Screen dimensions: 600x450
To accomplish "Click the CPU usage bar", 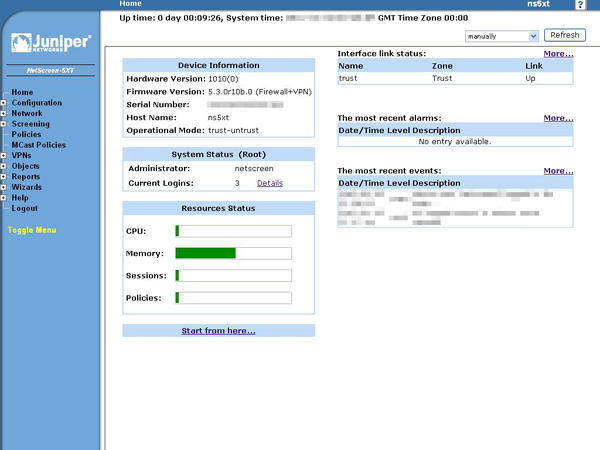I will [x=233, y=231].
